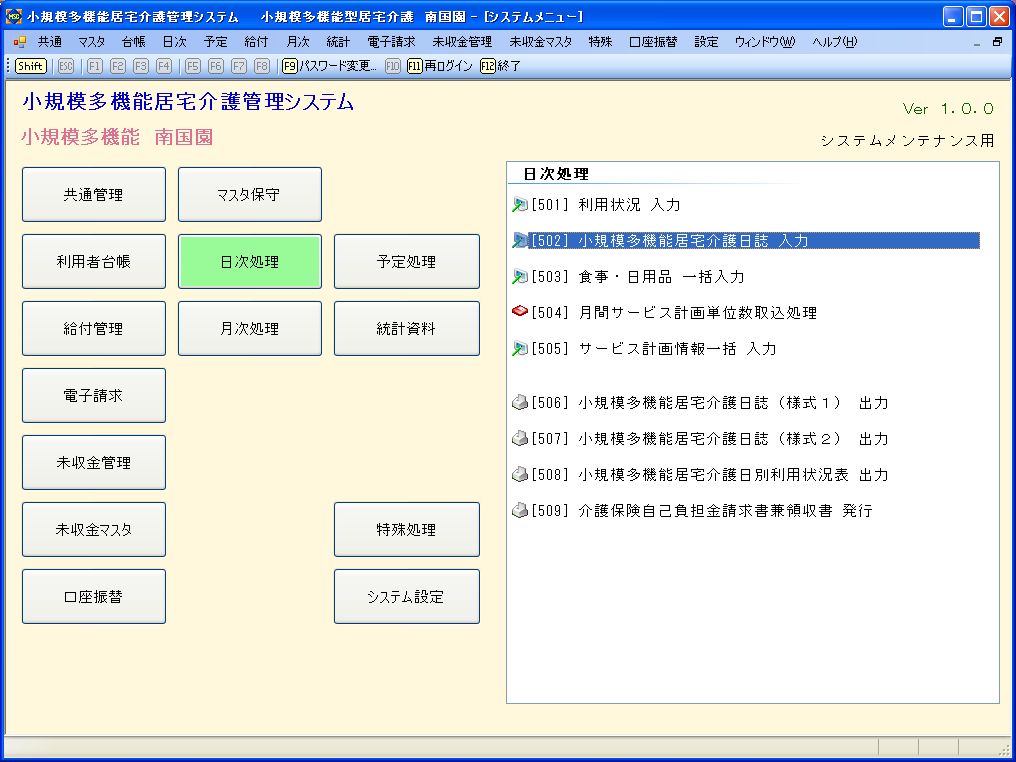The image size is (1016, 762).
Task: Click the システム設定 button
Action: (x=406, y=597)
